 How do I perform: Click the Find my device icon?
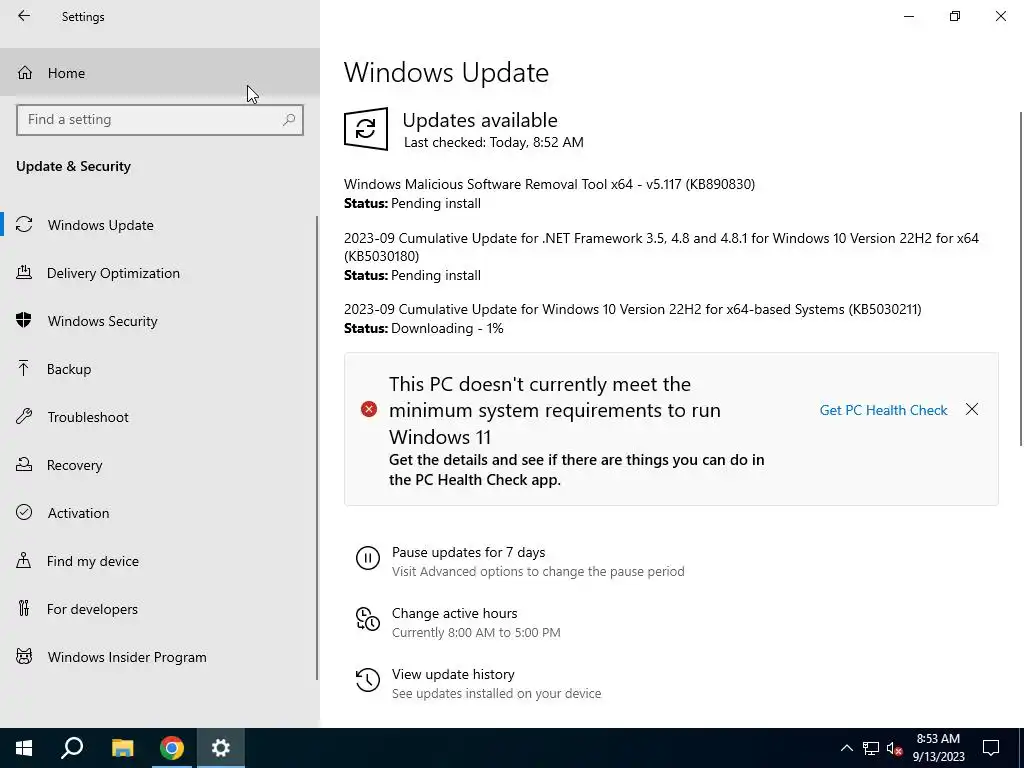pyautogui.click(x=24, y=561)
